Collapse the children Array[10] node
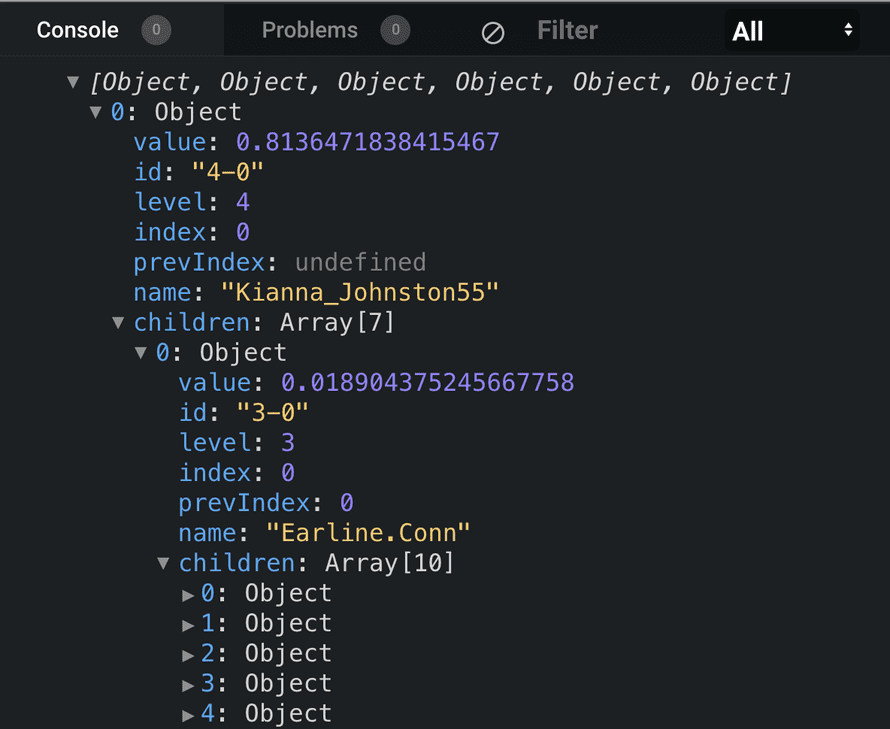The width and height of the screenshot is (890, 729). point(163,563)
